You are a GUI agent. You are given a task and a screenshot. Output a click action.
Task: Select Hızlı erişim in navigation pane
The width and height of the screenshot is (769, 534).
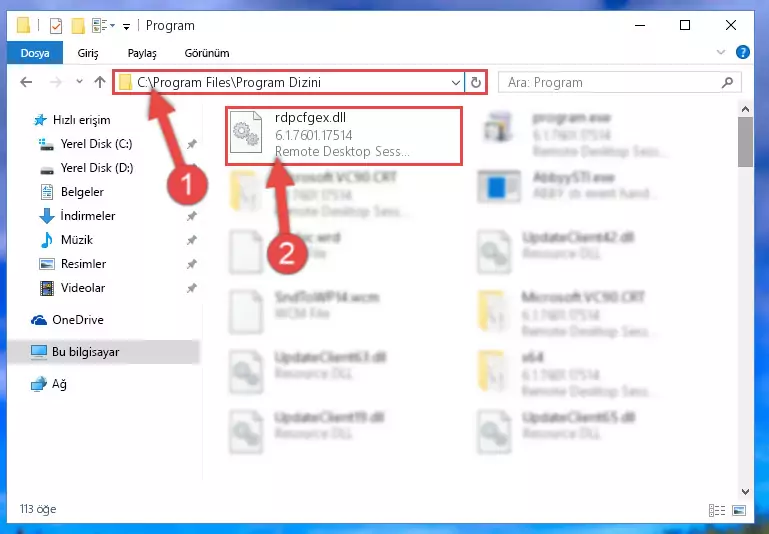coord(71,120)
